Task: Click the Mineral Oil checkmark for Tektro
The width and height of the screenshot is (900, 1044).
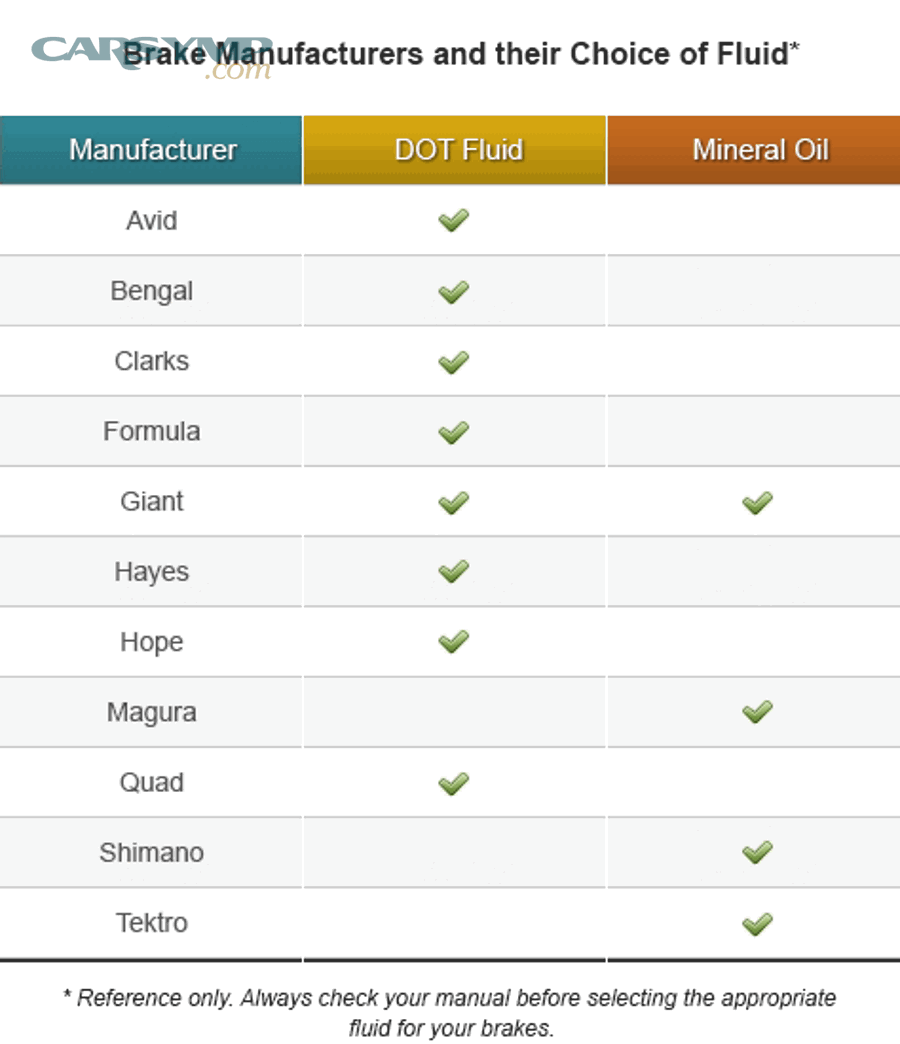Action: 757,923
